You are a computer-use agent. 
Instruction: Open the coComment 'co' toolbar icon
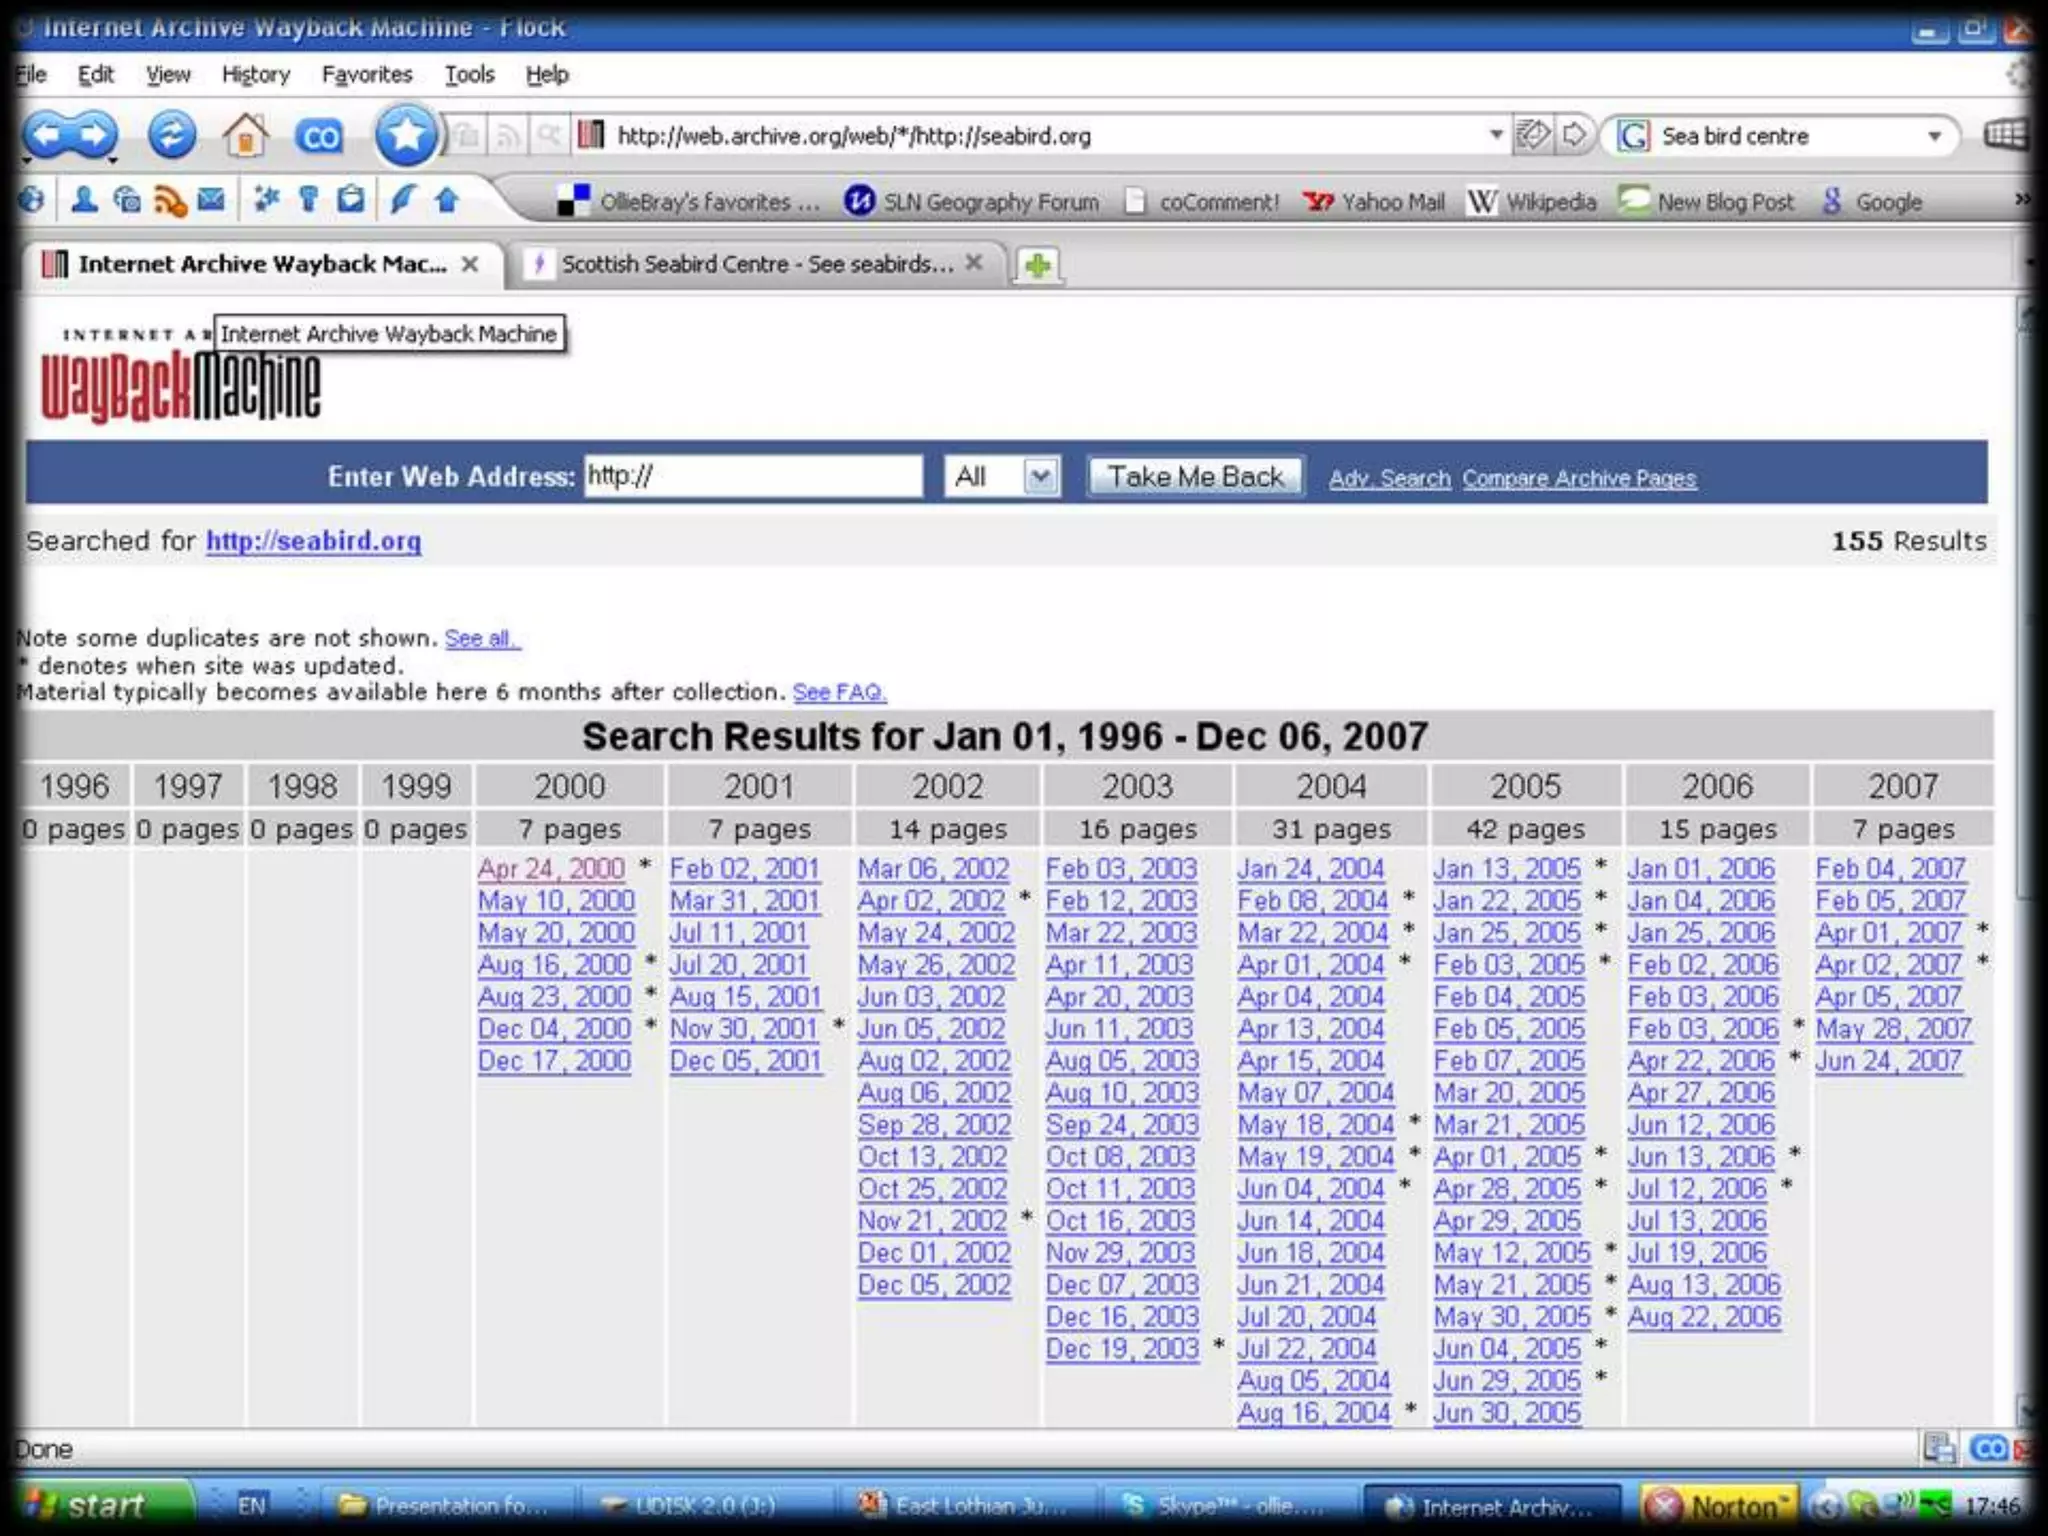tap(319, 136)
